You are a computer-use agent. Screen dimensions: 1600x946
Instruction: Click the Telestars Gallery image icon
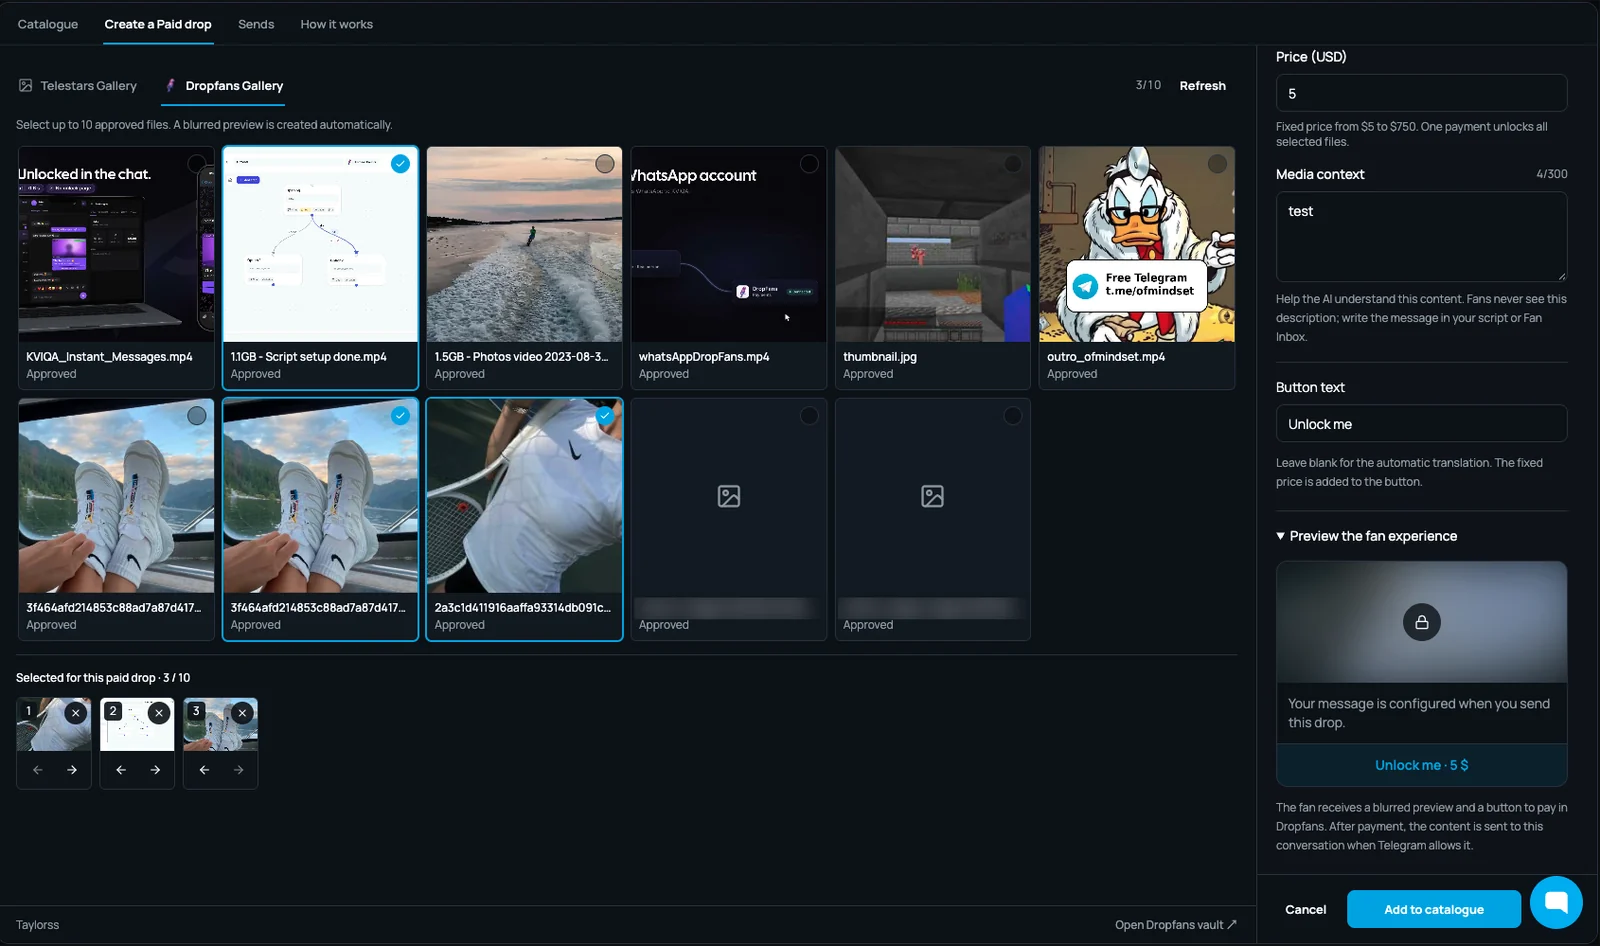pos(26,86)
